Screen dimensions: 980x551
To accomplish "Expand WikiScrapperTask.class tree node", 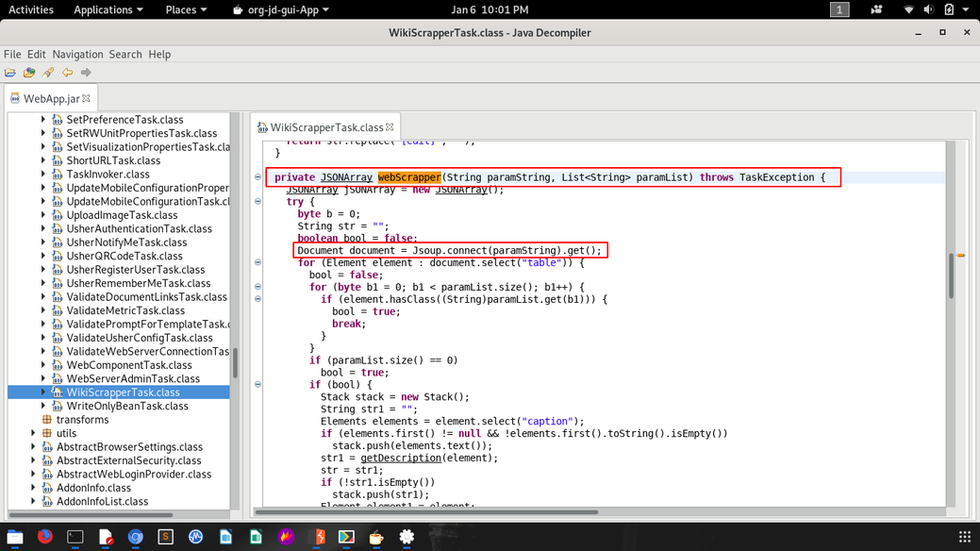I will click(x=43, y=392).
